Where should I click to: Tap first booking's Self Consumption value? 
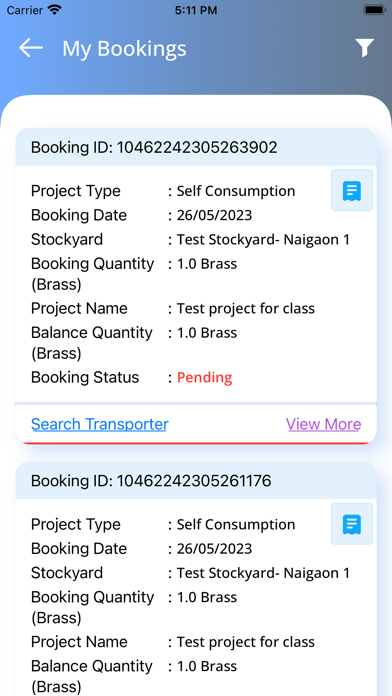coord(236,191)
